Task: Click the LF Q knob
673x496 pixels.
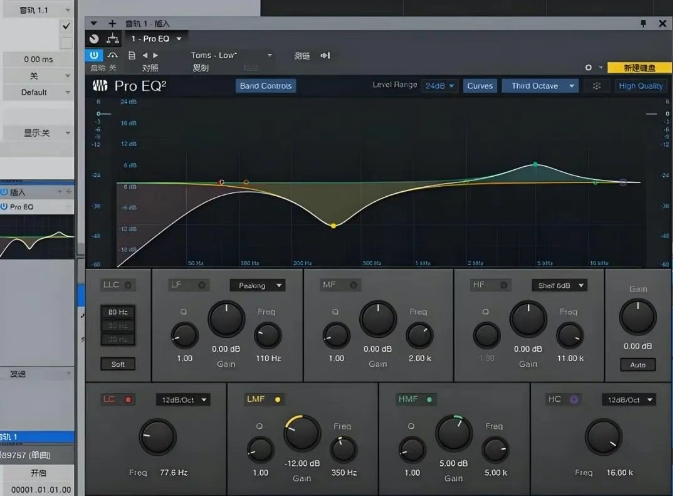Action: [185, 336]
